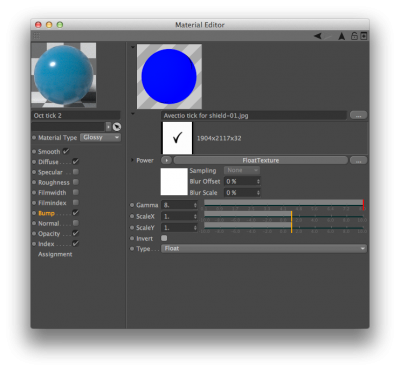Click the white FloatTexture color swatch
The image size is (400, 371).
[174, 181]
